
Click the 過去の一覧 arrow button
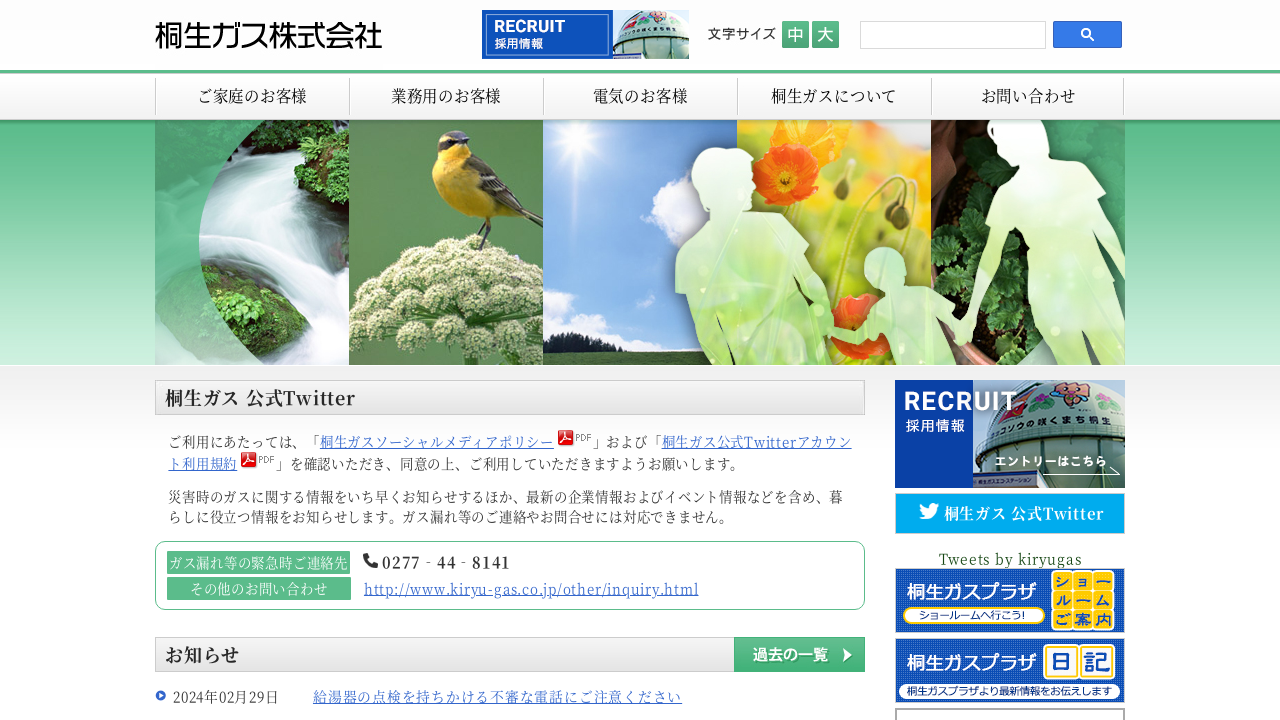(799, 655)
